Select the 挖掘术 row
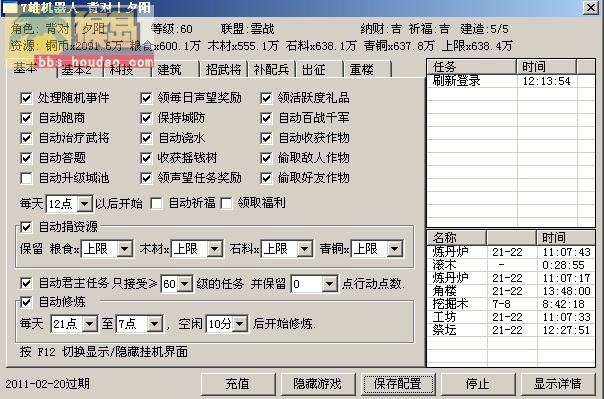This screenshot has width=604, height=399. coord(511,304)
